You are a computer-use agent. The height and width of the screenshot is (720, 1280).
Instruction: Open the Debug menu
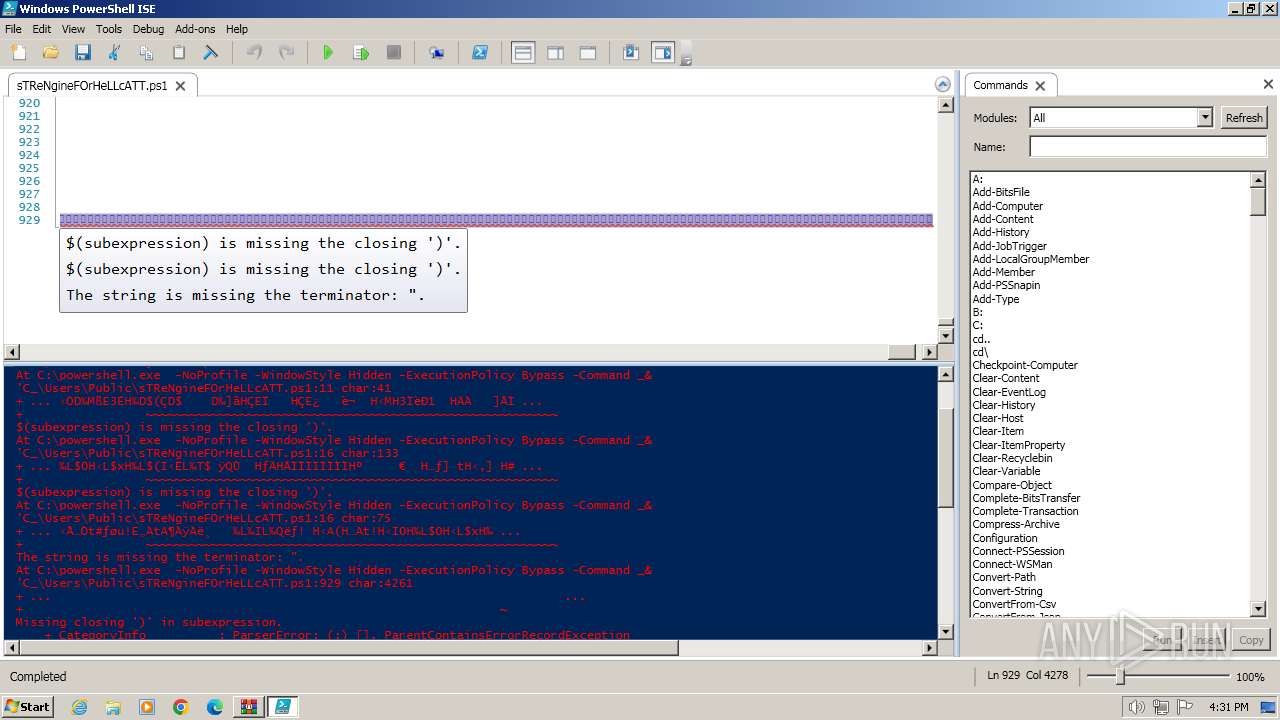148,29
